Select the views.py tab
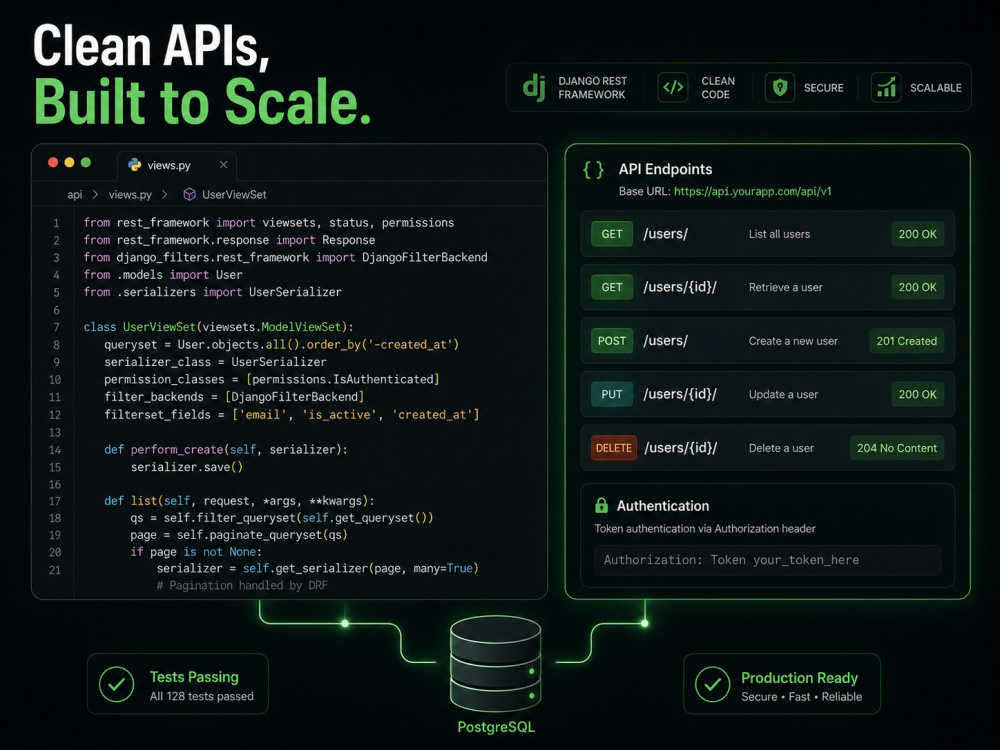 [177, 165]
